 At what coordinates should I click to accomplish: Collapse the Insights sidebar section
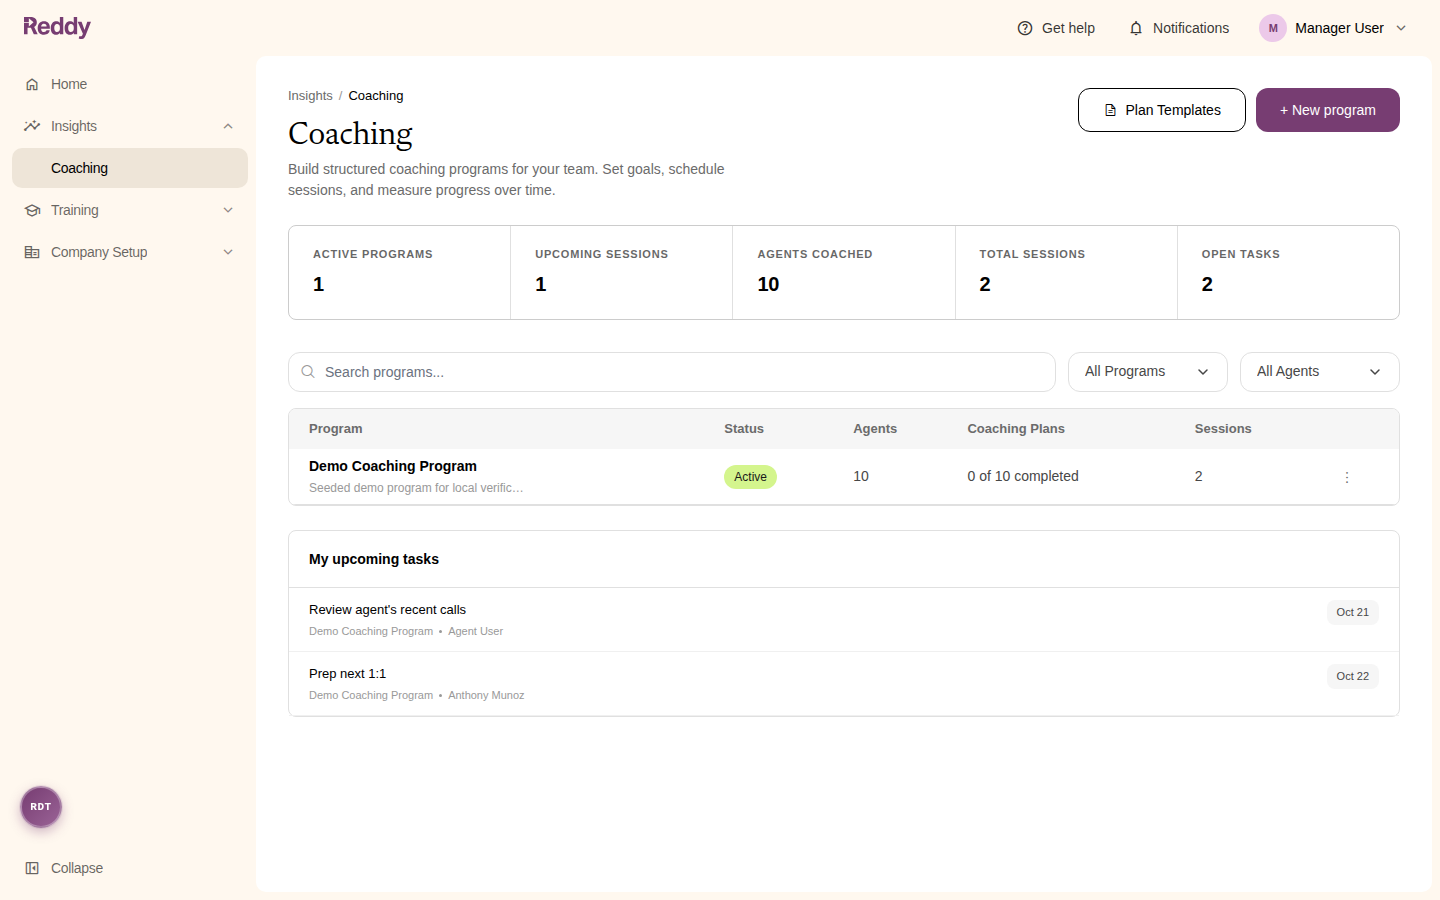tap(228, 126)
